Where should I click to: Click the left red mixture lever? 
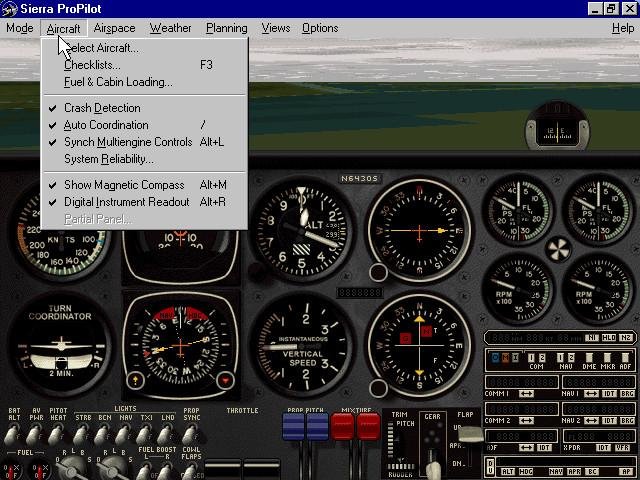pyautogui.click(x=342, y=427)
